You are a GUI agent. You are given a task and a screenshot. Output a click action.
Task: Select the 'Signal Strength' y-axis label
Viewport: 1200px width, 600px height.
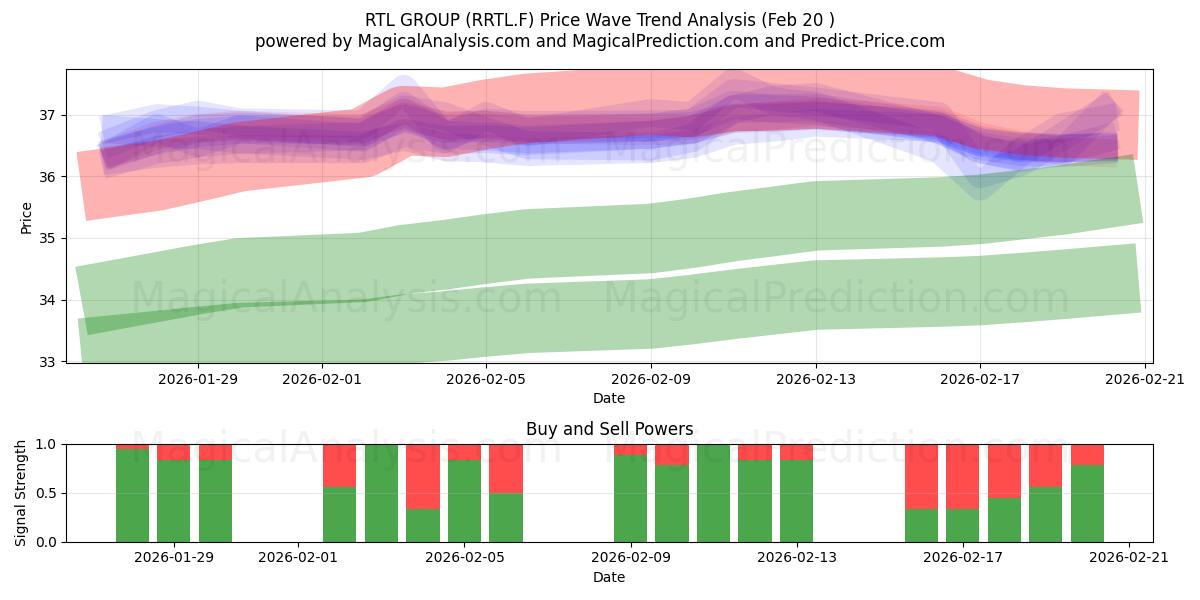point(21,493)
